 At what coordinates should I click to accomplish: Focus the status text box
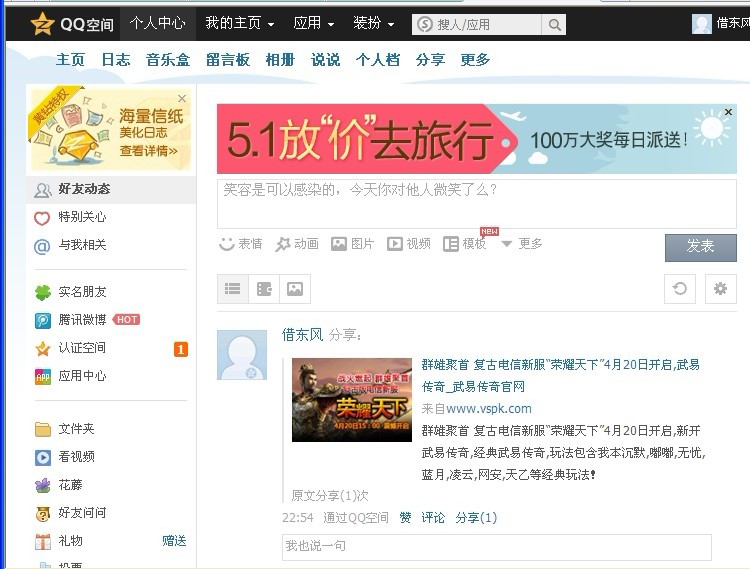[x=476, y=204]
